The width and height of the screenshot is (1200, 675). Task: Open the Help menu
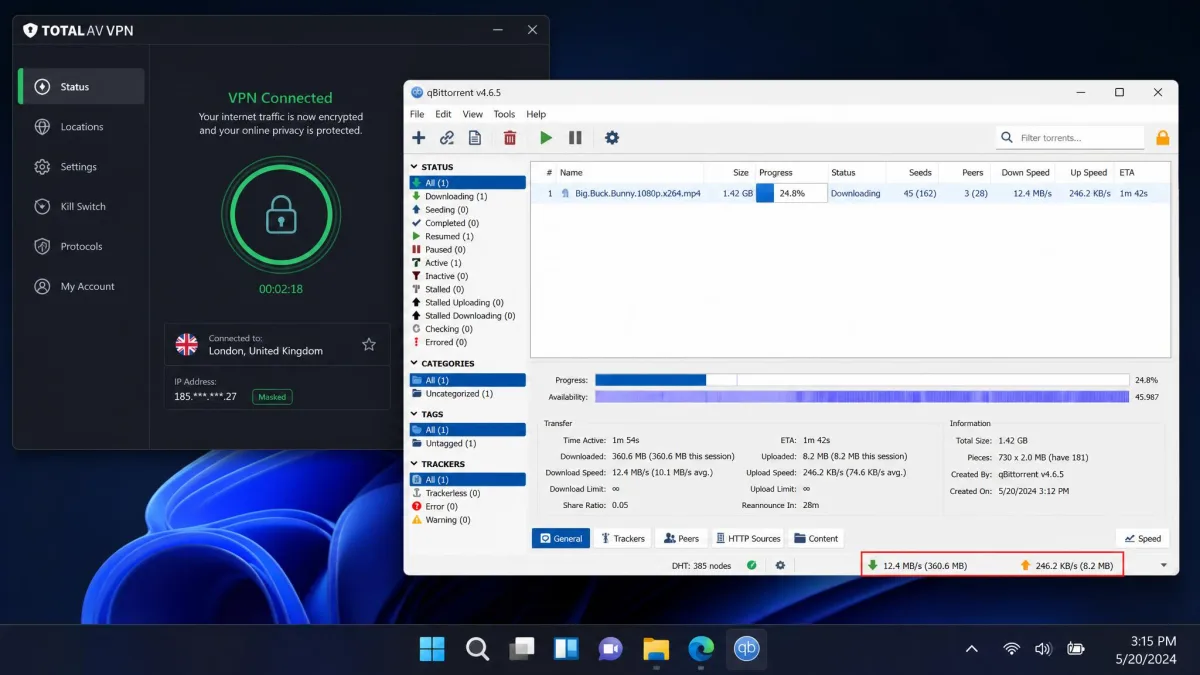pos(536,114)
